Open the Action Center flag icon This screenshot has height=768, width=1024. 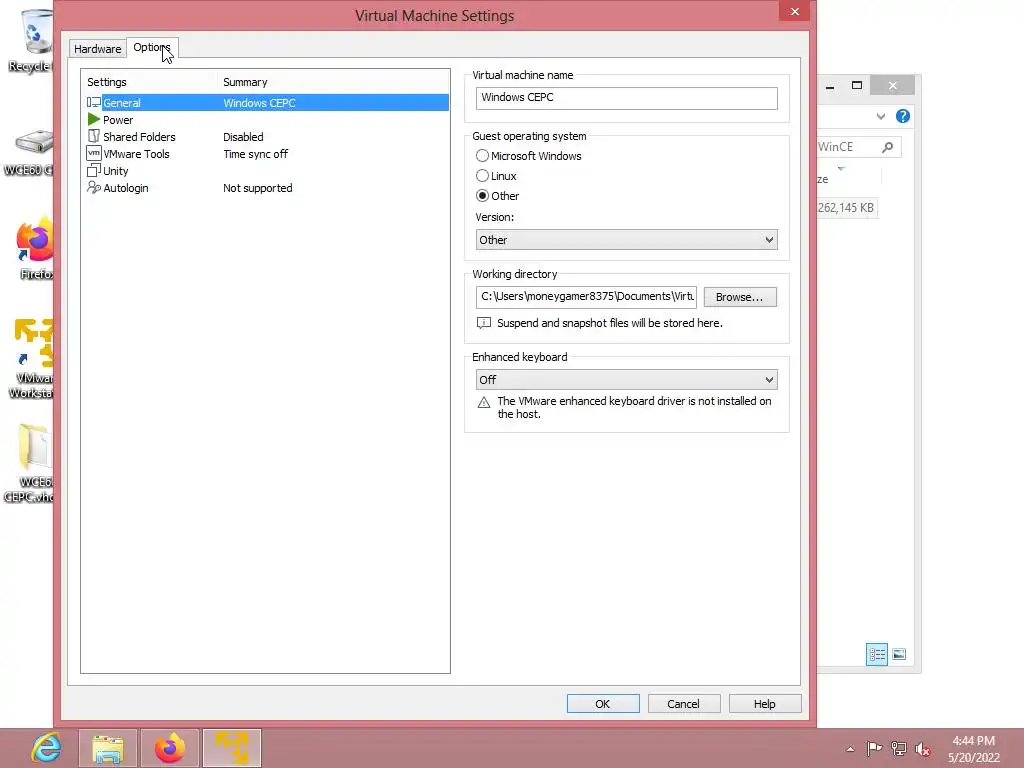click(x=874, y=748)
